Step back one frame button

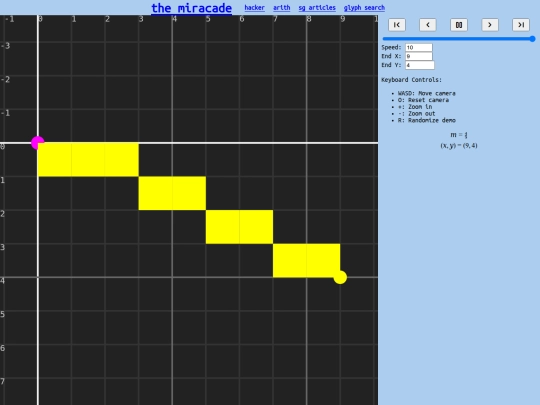pyautogui.click(x=428, y=25)
